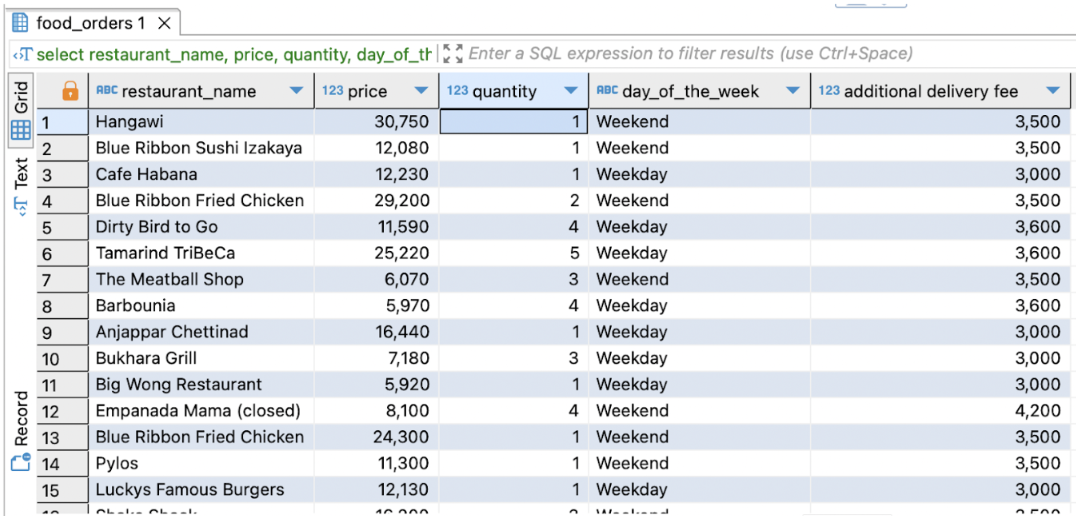Click the Anjappar Chettinad cell
This screenshot has height=516, width=1076.
point(202,332)
